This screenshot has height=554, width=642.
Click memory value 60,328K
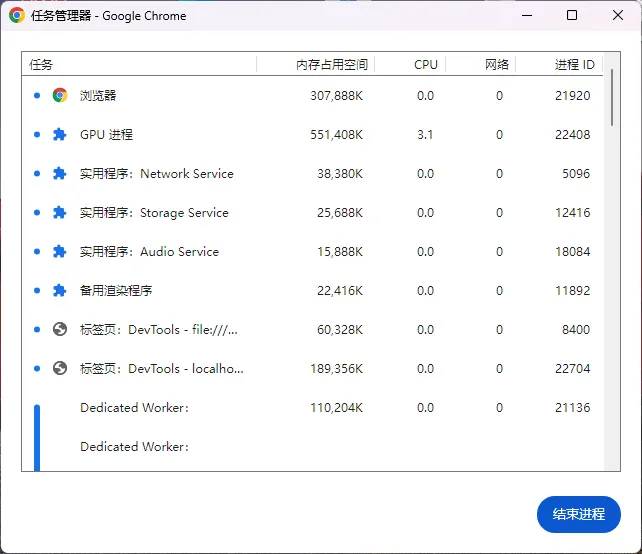pyautogui.click(x=340, y=330)
